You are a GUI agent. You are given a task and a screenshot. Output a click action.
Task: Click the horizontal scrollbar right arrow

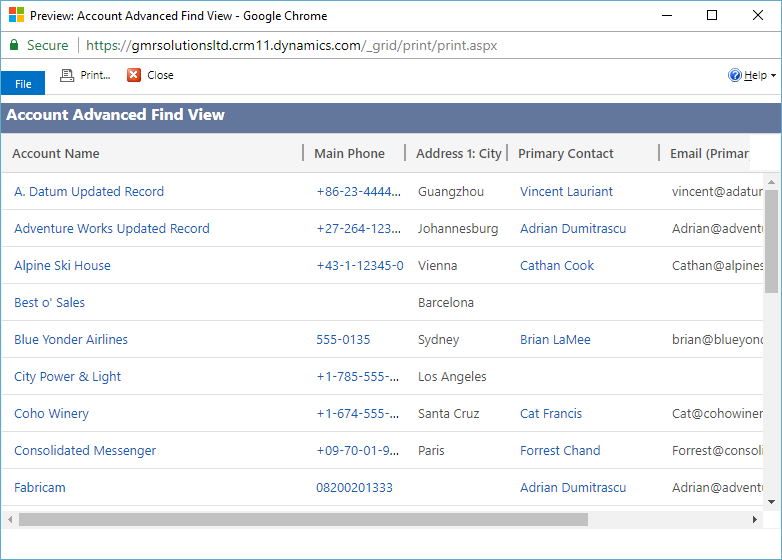(x=755, y=520)
